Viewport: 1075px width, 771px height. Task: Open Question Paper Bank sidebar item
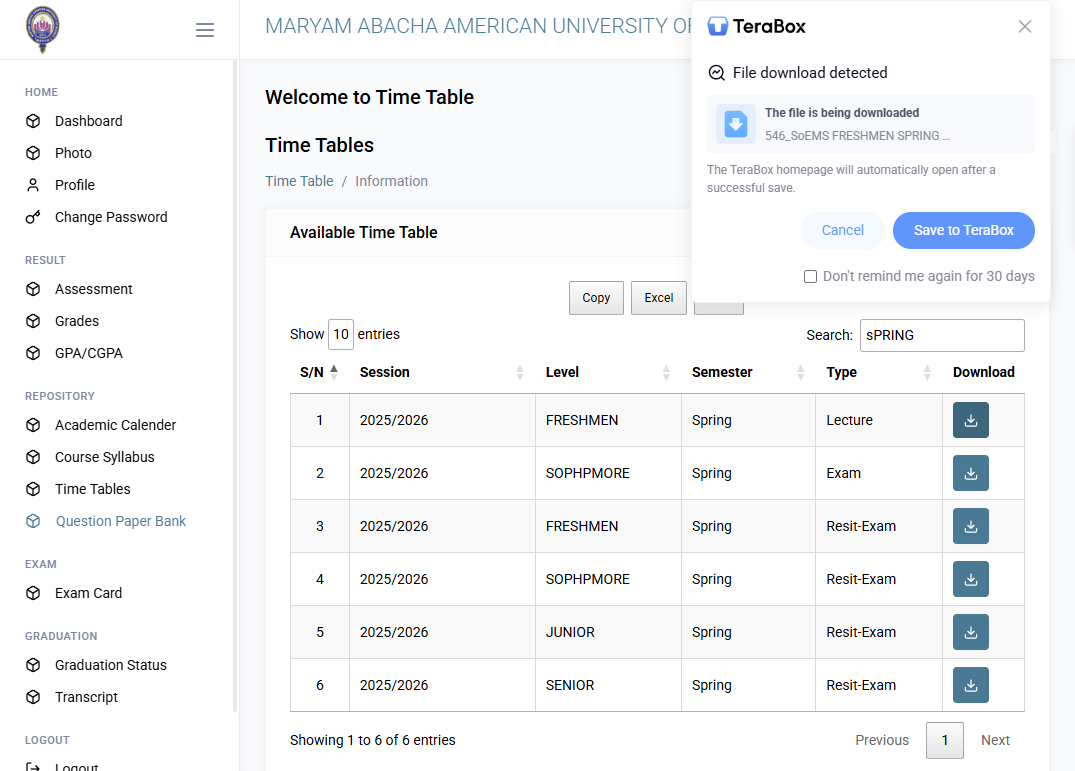[121, 521]
